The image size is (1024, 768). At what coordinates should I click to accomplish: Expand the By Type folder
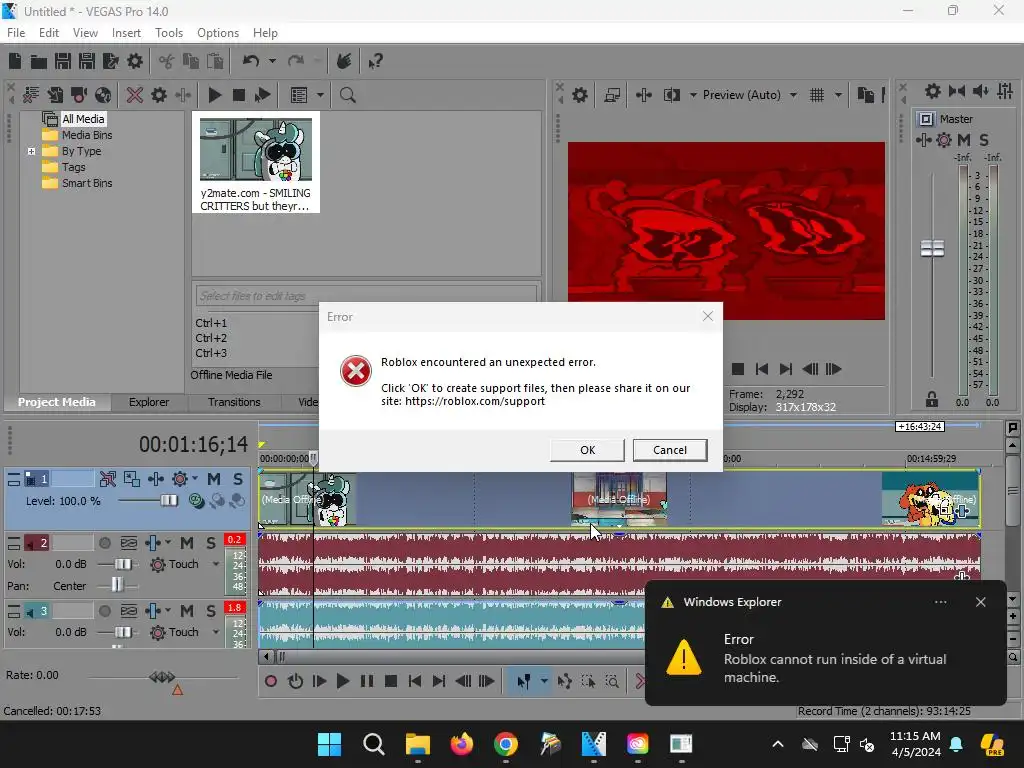[x=31, y=151]
